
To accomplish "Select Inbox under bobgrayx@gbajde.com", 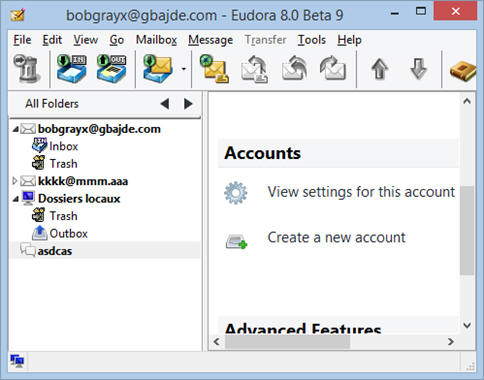I will pos(63,146).
